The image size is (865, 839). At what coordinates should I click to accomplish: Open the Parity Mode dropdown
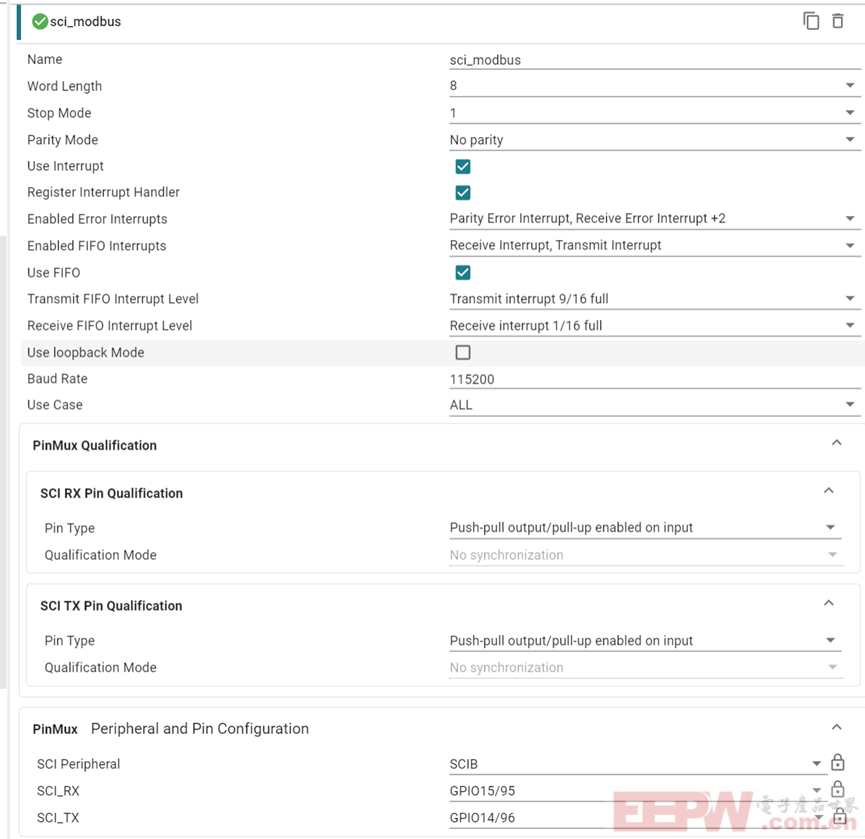pos(654,140)
